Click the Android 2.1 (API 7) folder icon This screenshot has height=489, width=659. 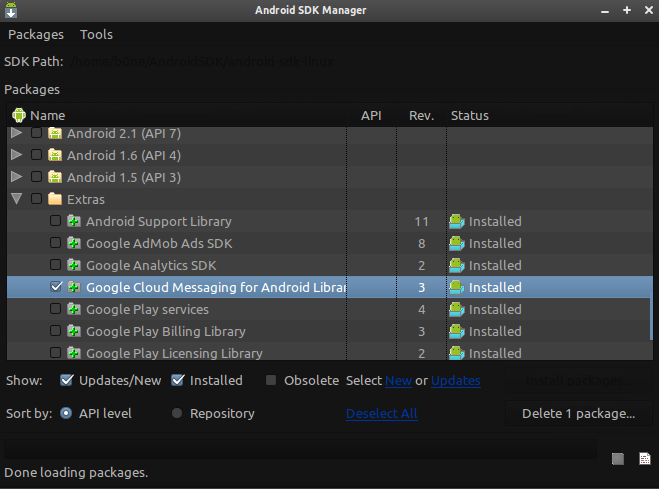click(55, 133)
